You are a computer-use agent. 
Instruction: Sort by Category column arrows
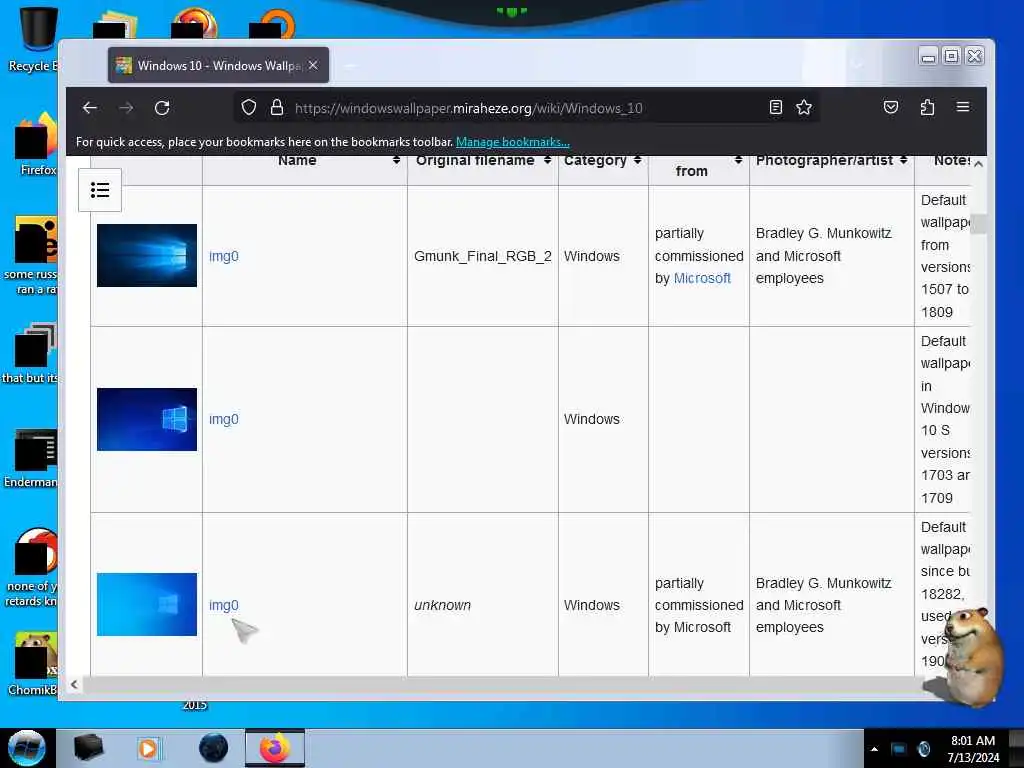pyautogui.click(x=637, y=160)
